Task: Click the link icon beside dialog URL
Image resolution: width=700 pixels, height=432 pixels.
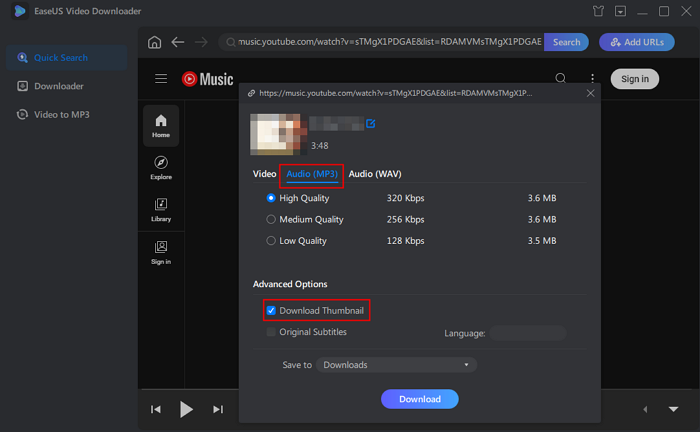Action: [251, 93]
